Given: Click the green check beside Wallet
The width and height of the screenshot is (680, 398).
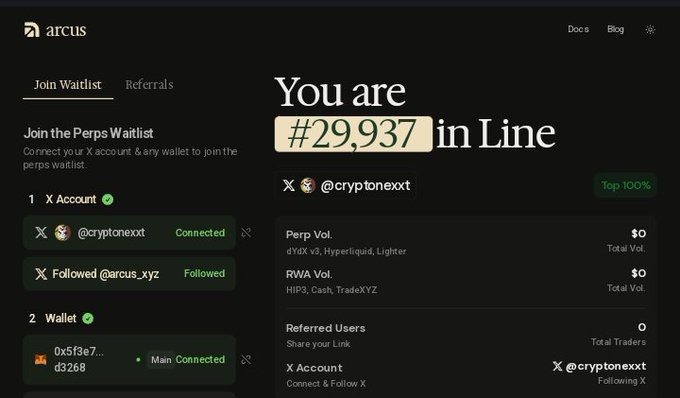Looking at the screenshot, I should pyautogui.click(x=88, y=319).
